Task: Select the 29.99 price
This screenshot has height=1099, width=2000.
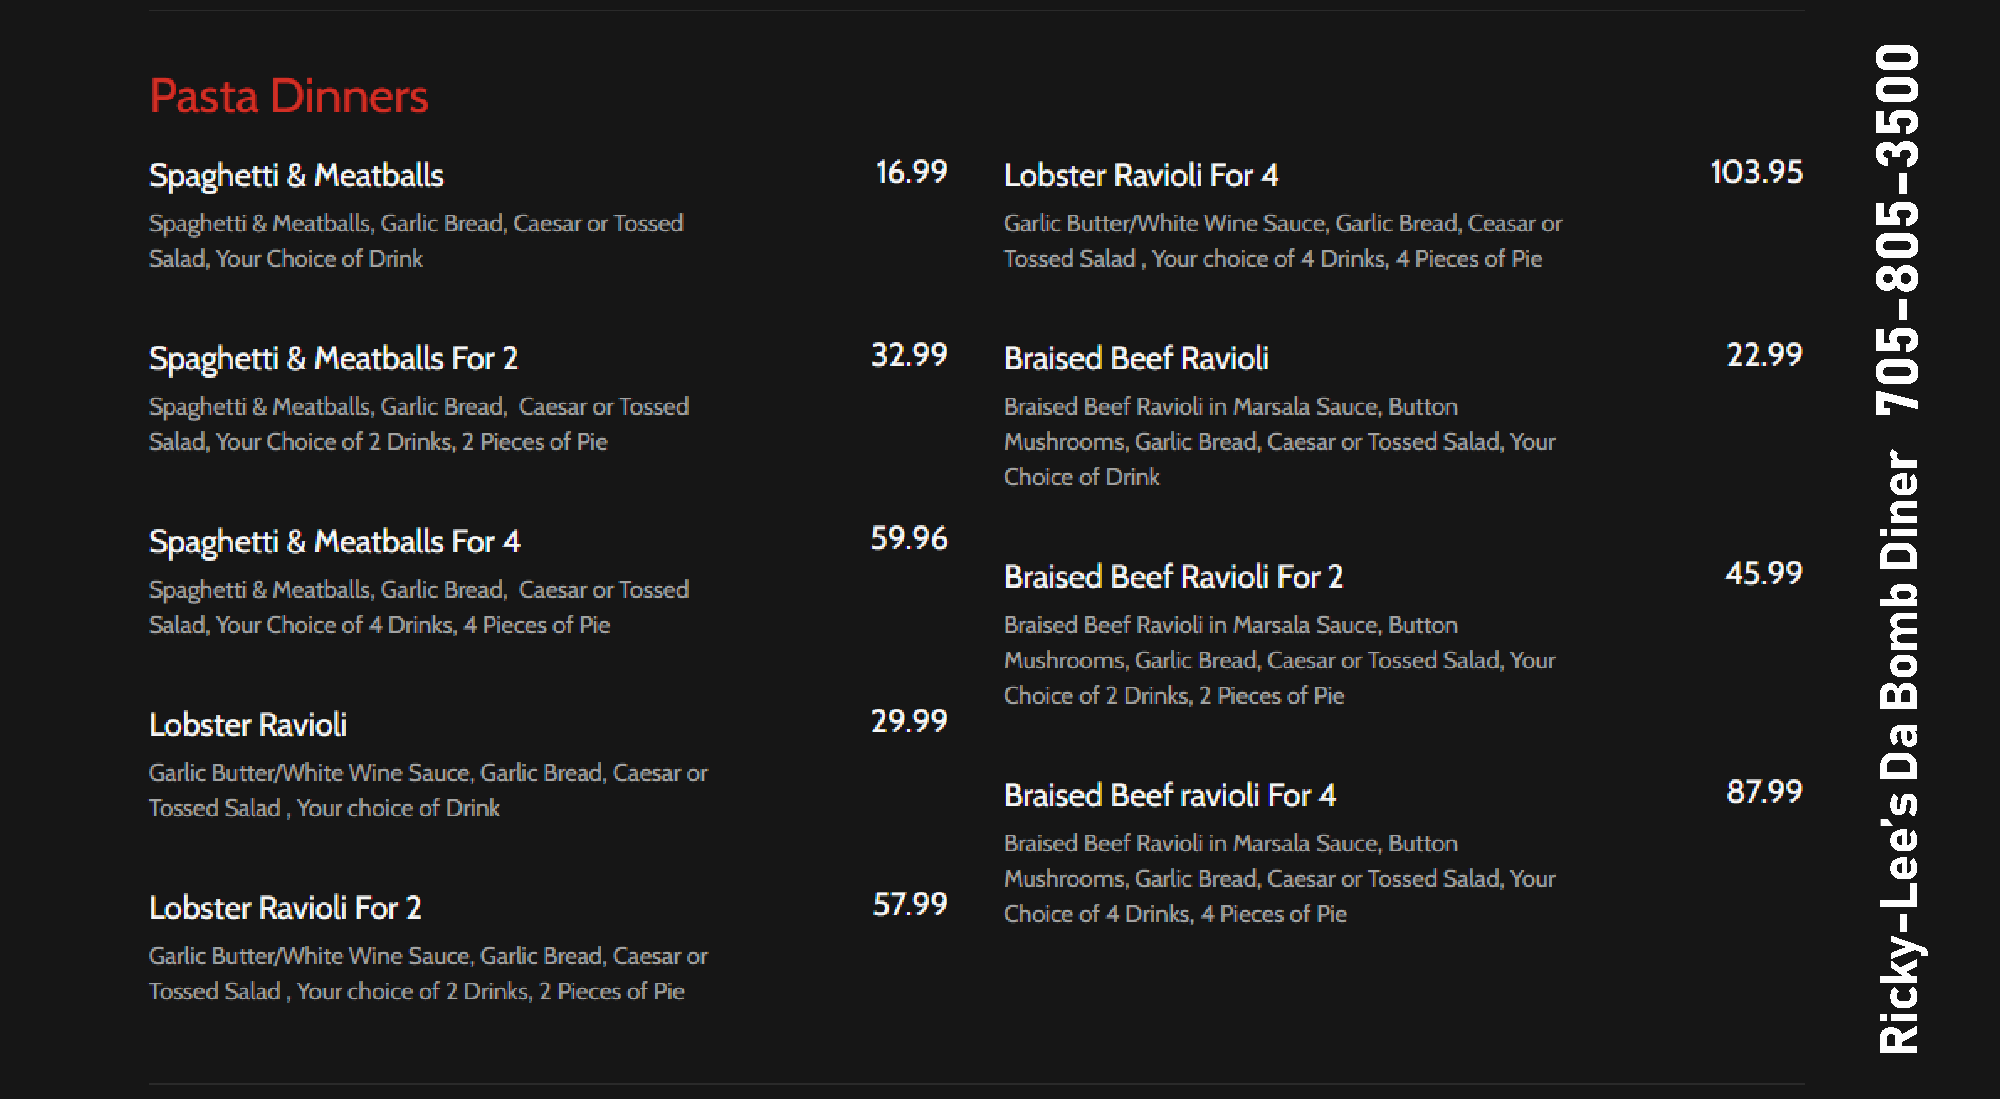Action: click(x=909, y=722)
